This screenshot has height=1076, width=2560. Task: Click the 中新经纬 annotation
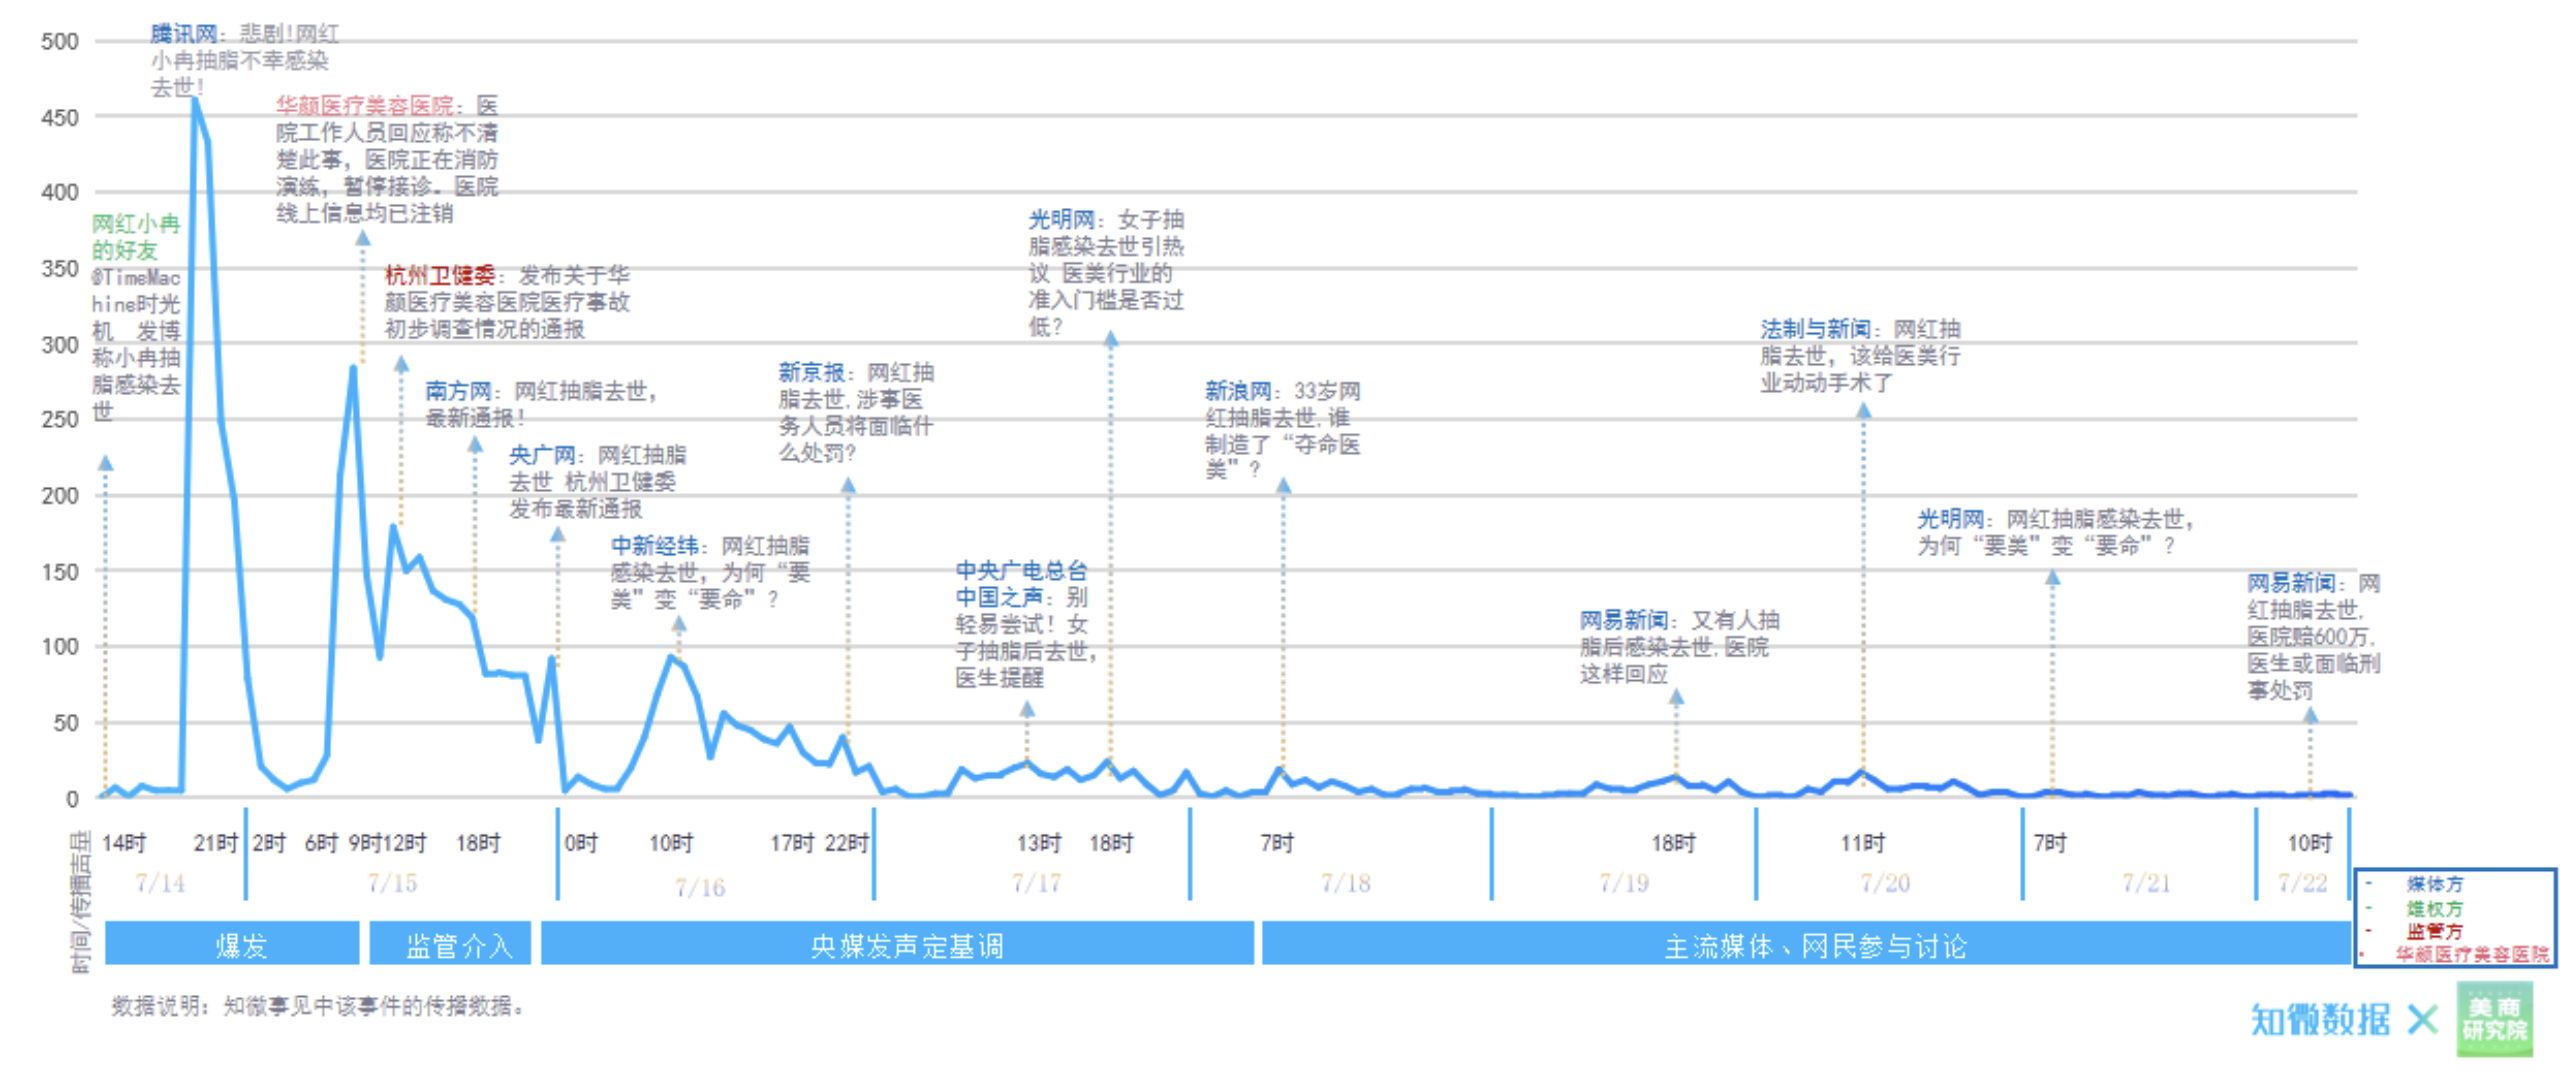(x=710, y=572)
